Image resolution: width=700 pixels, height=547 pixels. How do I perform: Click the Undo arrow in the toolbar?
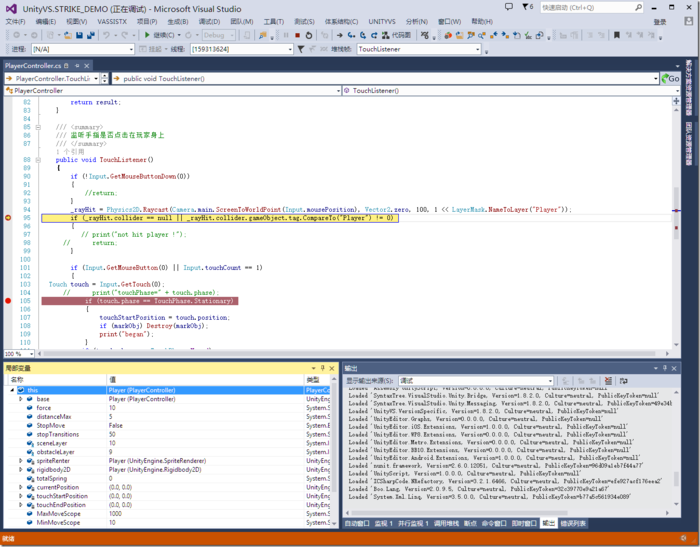pos(106,35)
